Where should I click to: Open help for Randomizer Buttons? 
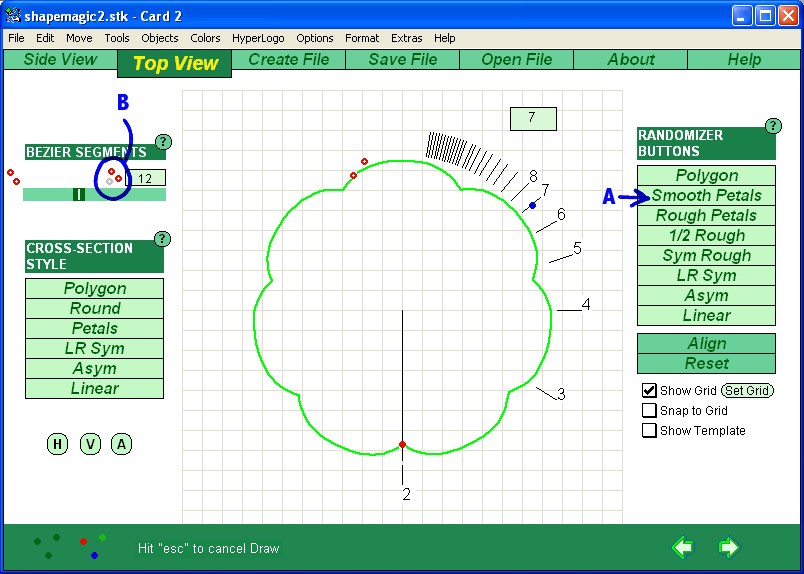[x=772, y=126]
